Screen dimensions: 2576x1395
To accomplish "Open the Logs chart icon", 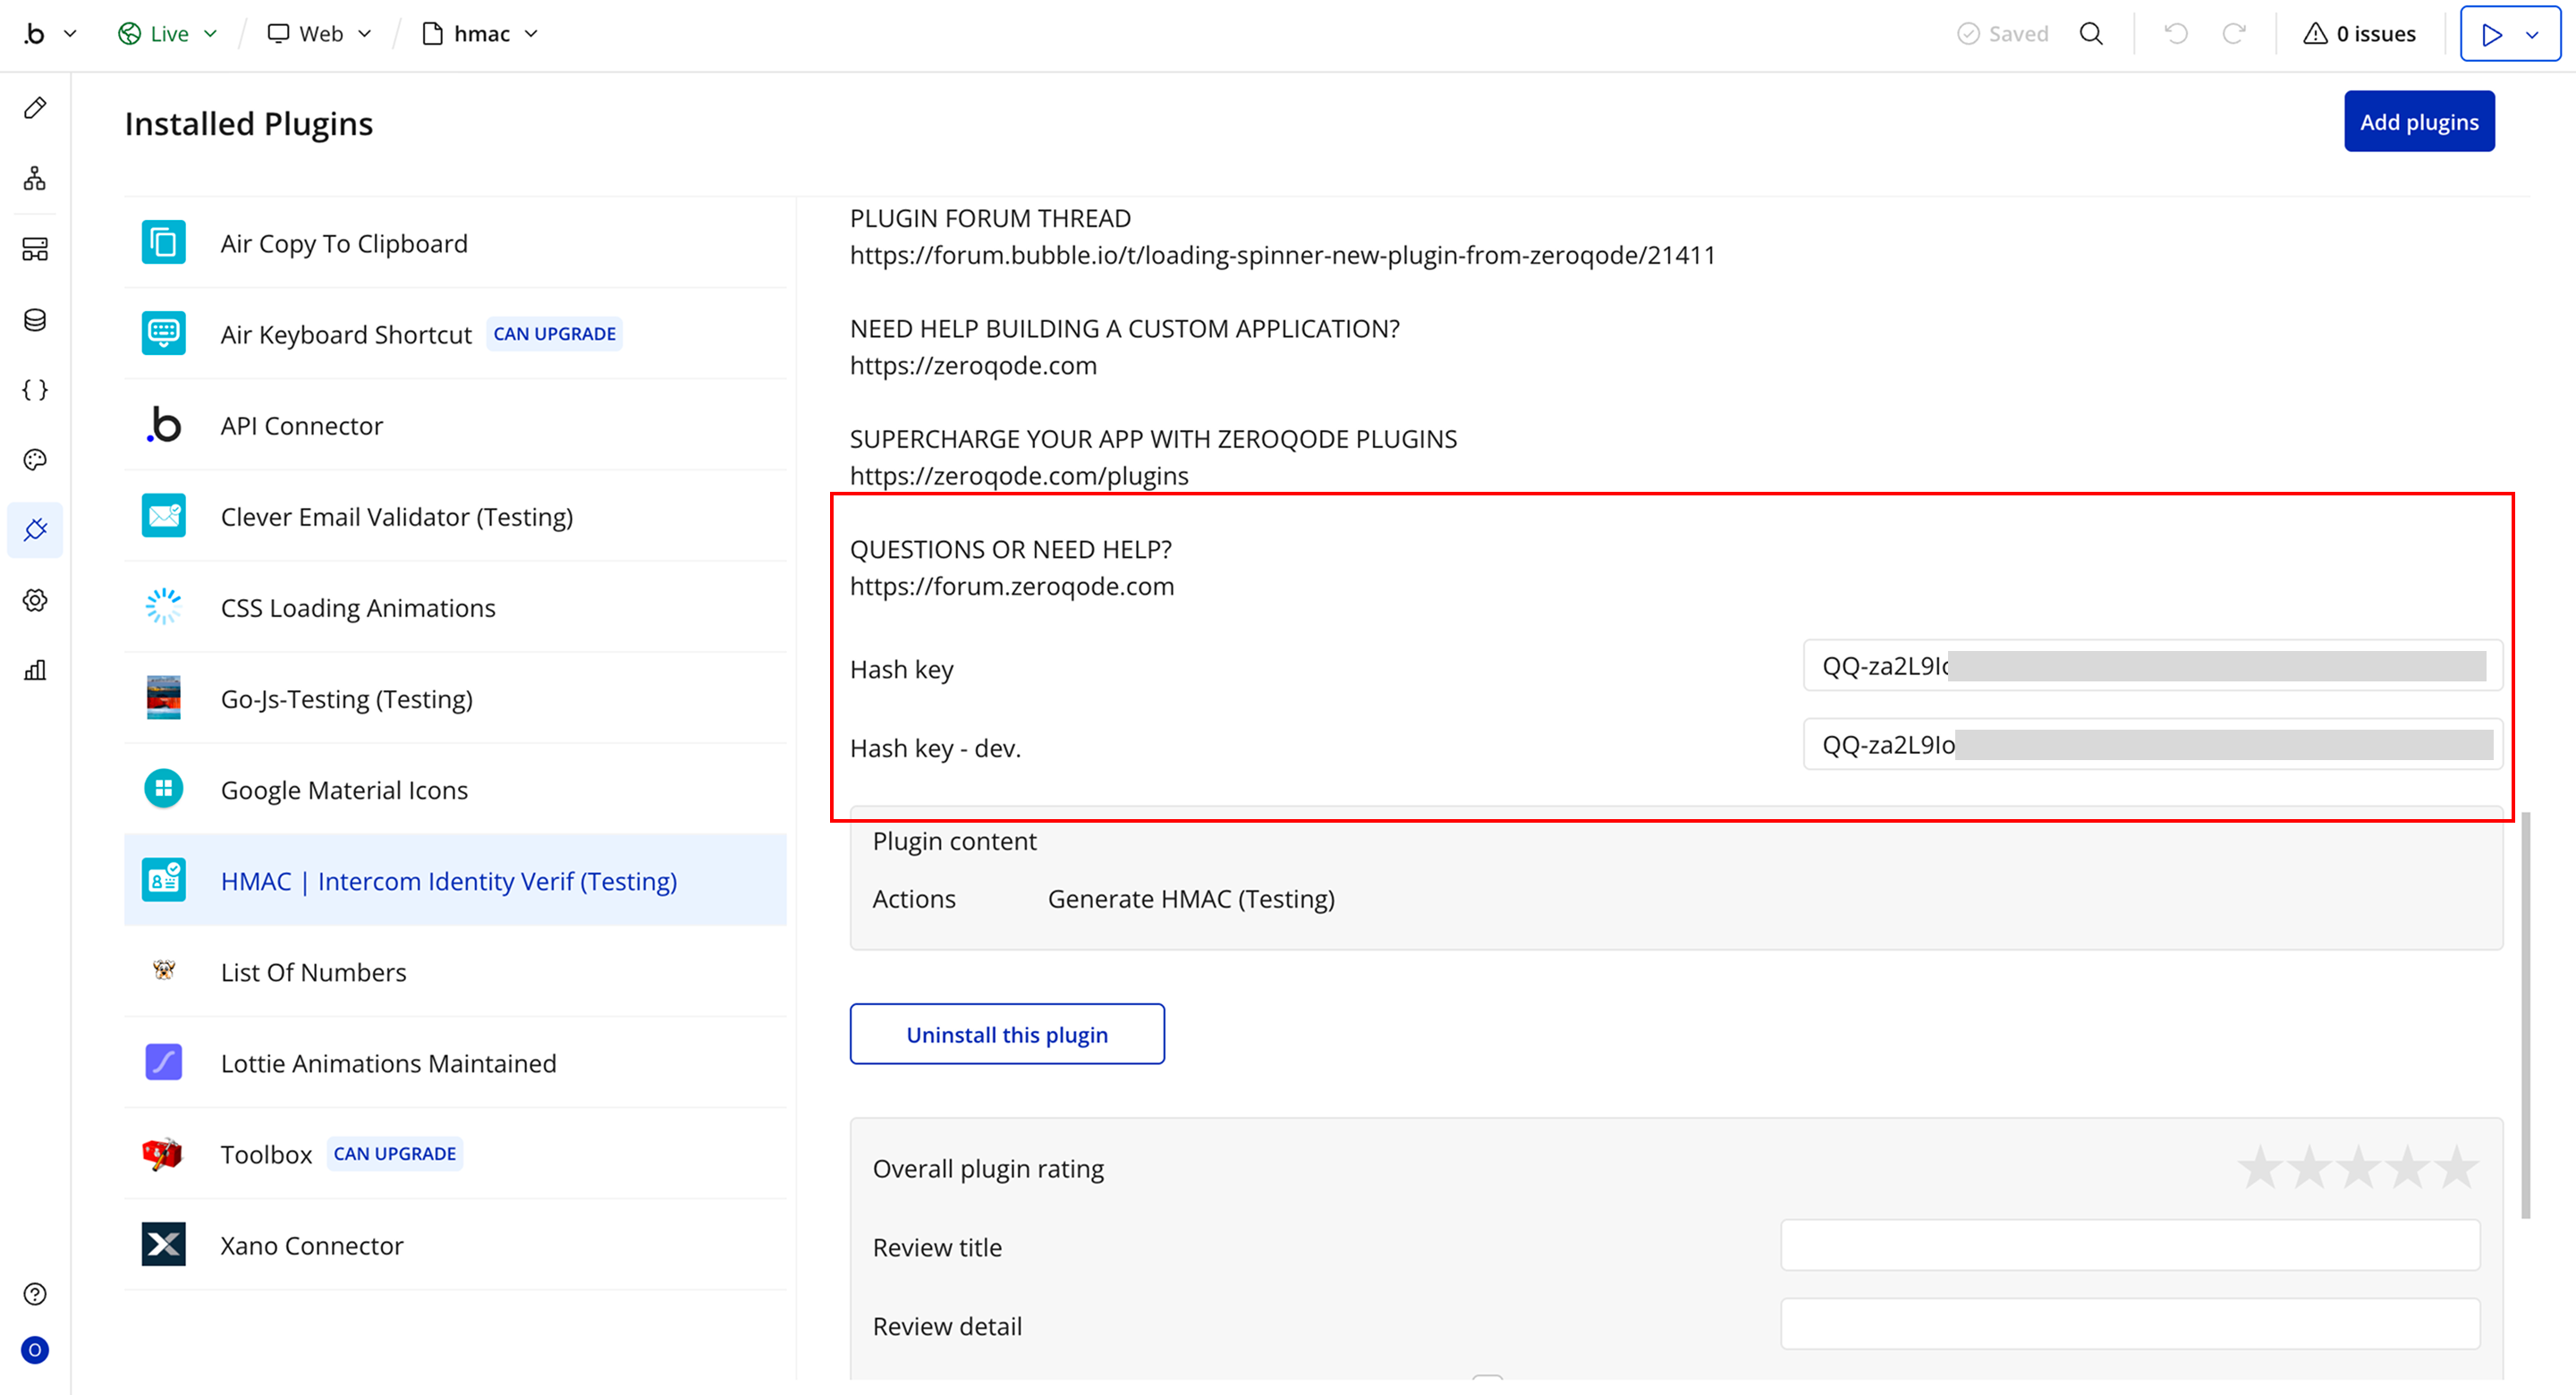I will pos(35,670).
